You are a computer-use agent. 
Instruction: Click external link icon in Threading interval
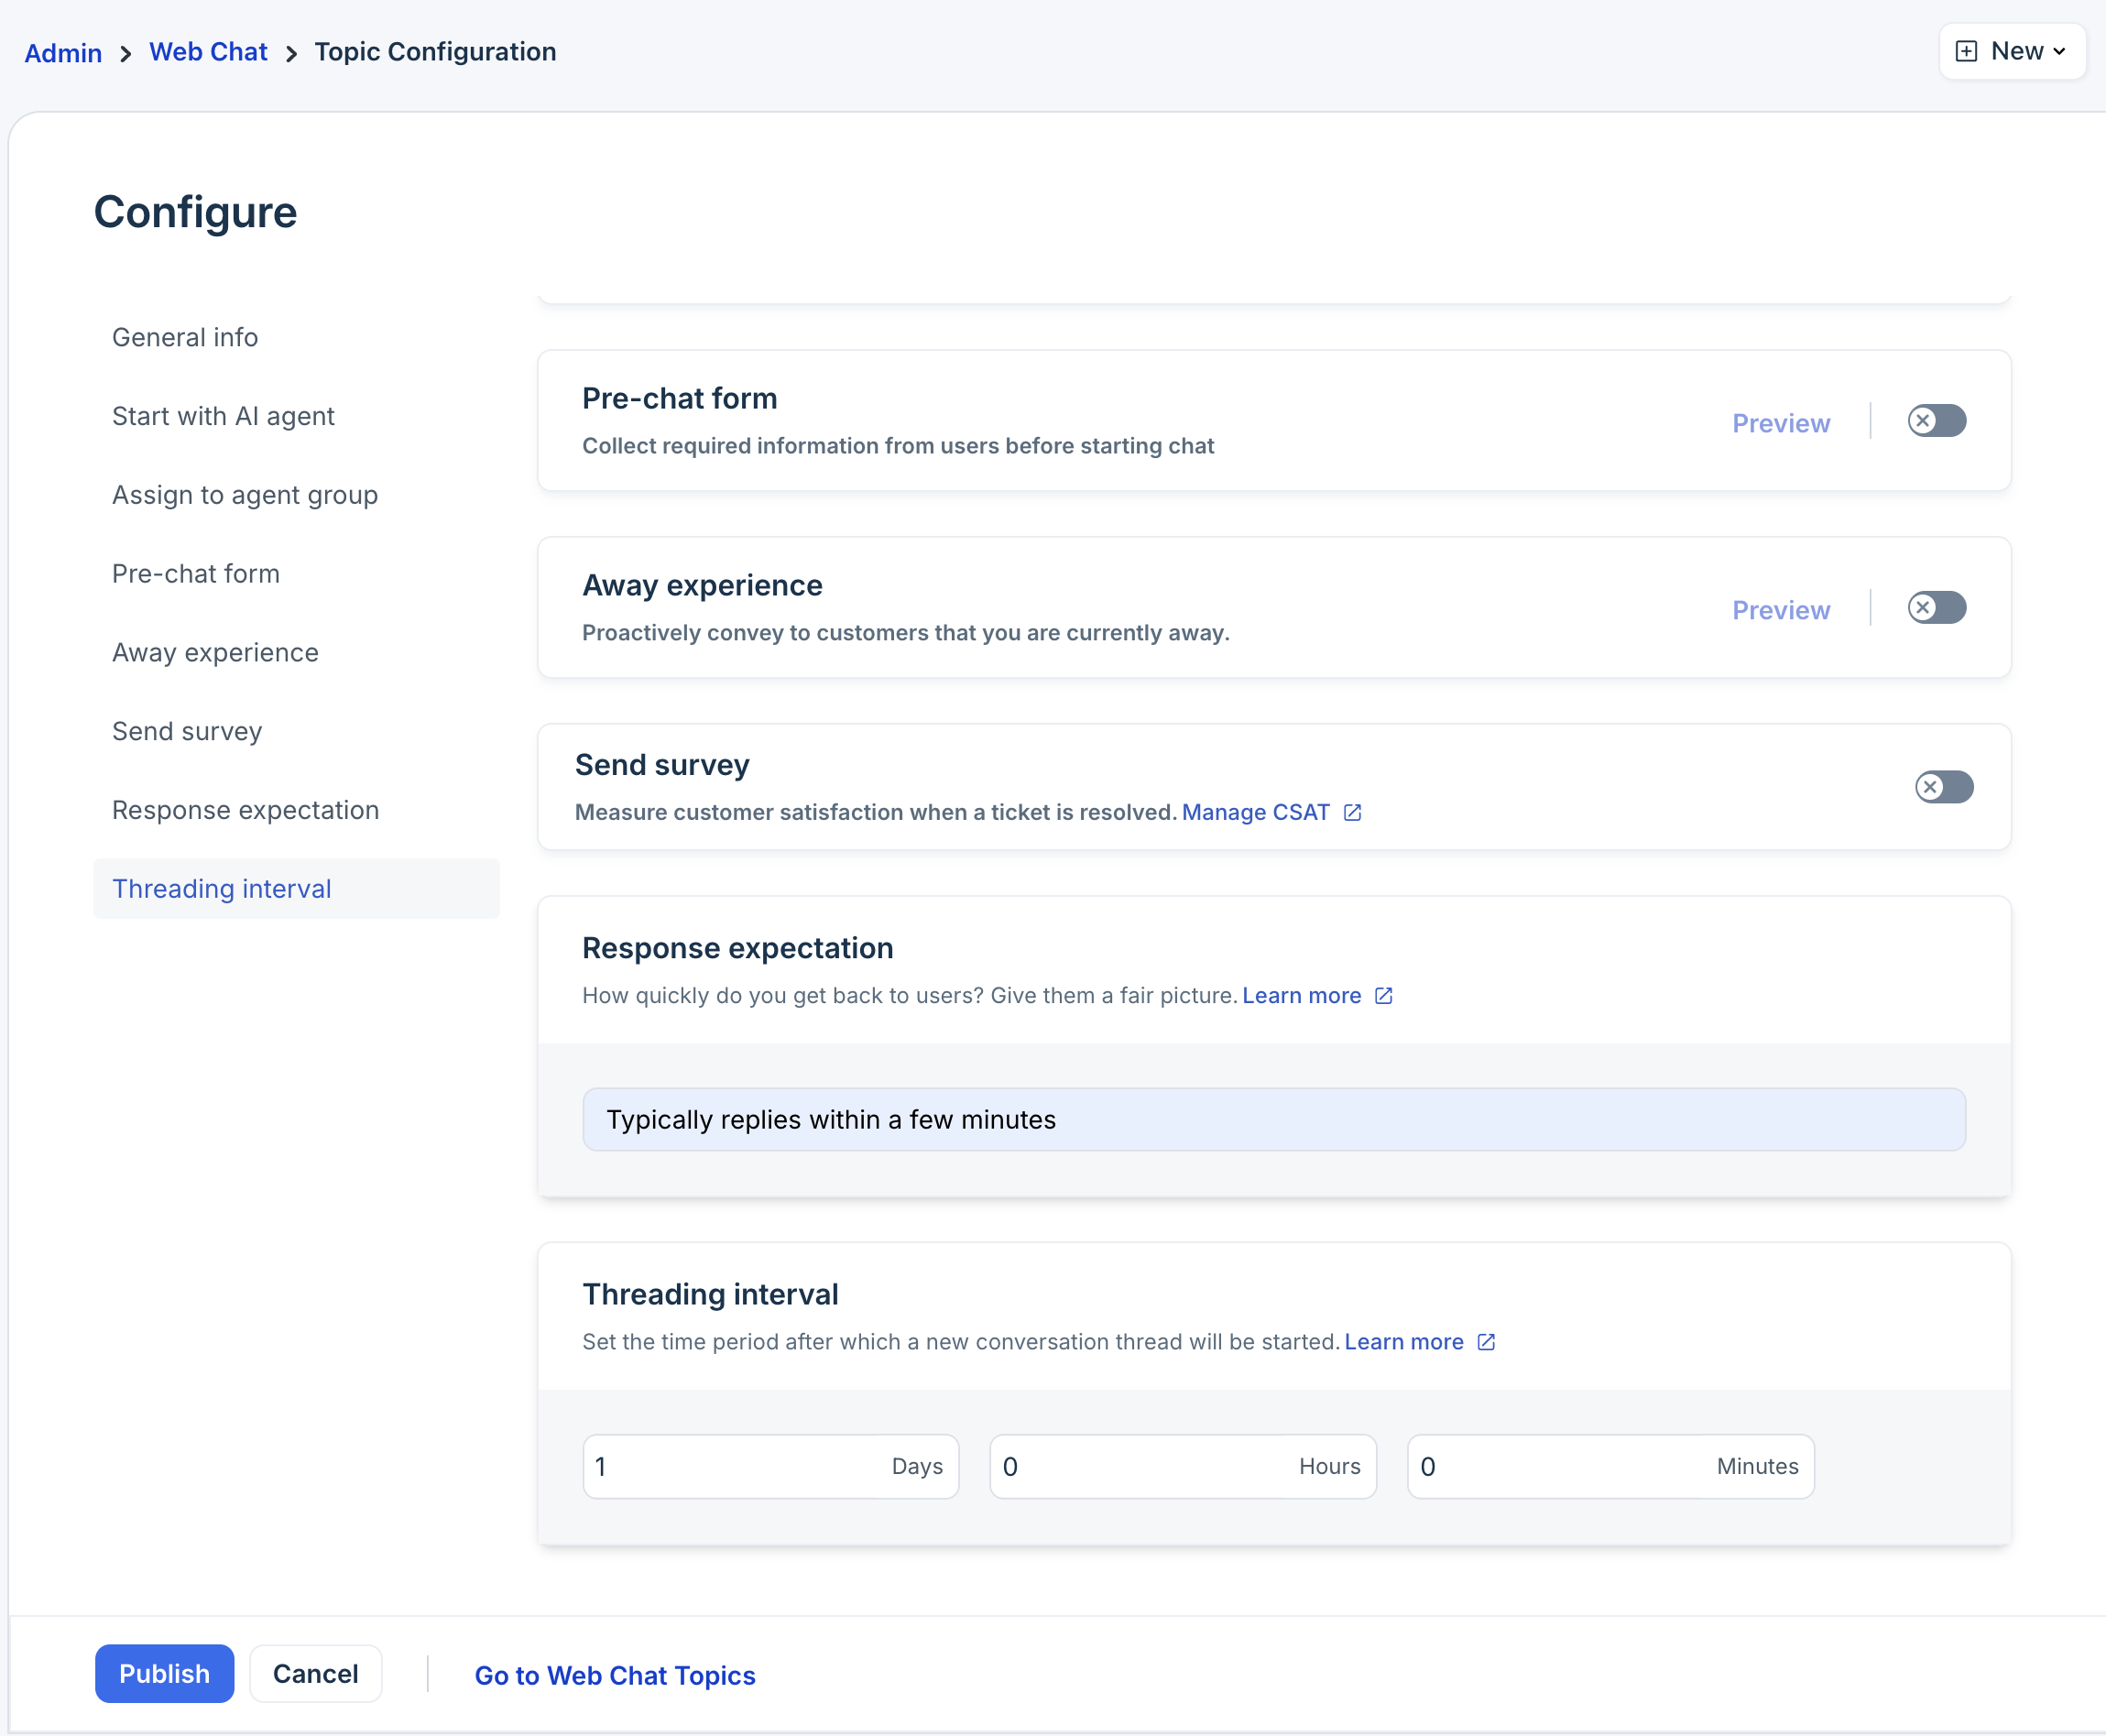1486,1342
